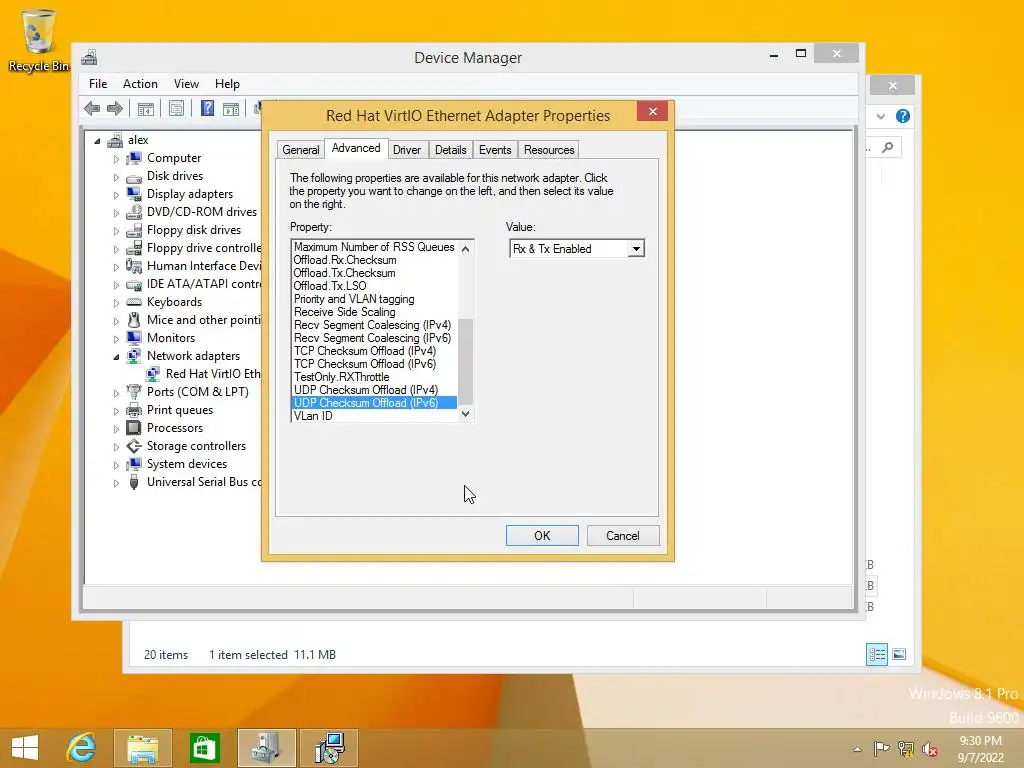Expand the Ports (COM & LPT) node

coord(116,392)
